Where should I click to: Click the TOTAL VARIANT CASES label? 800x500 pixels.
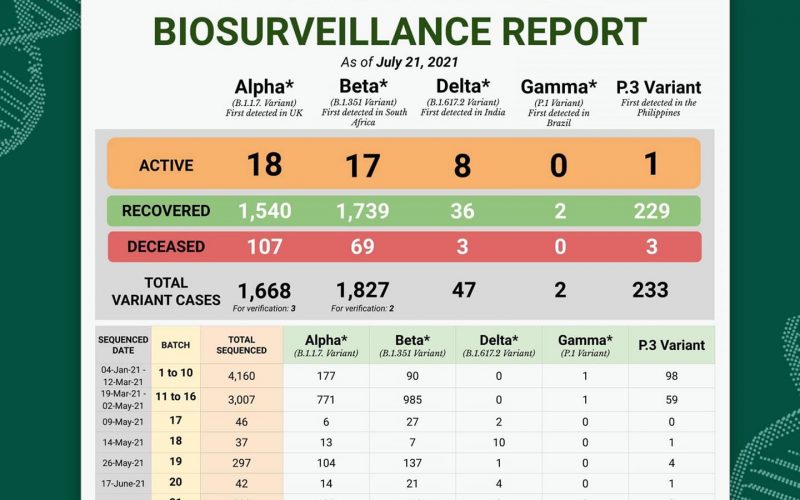[166, 291]
